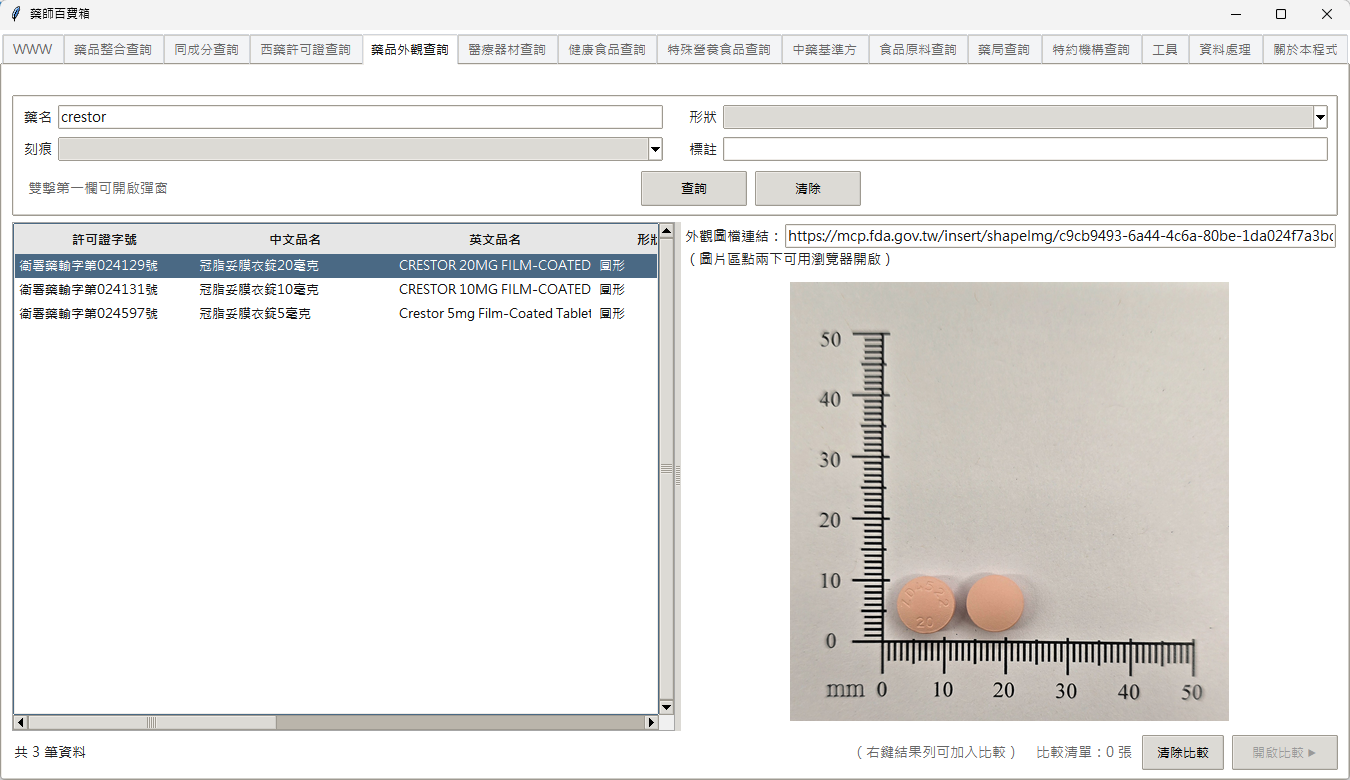Click the 查詢 search button
Image resolution: width=1350 pixels, height=780 pixels.
click(694, 189)
